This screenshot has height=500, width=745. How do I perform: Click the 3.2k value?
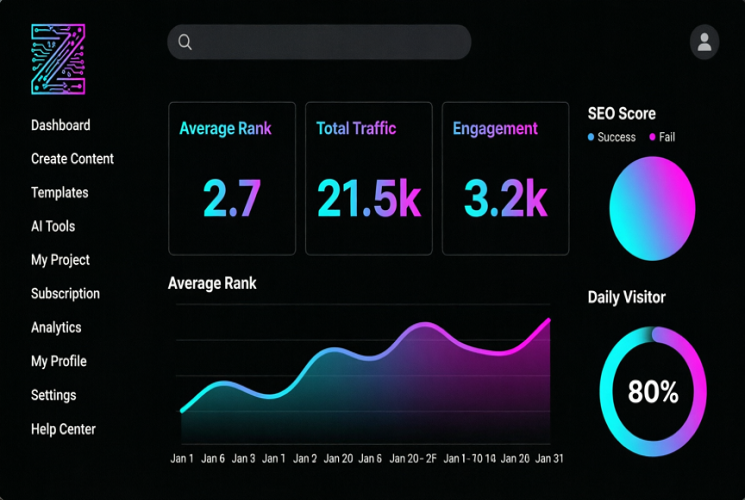(x=506, y=198)
